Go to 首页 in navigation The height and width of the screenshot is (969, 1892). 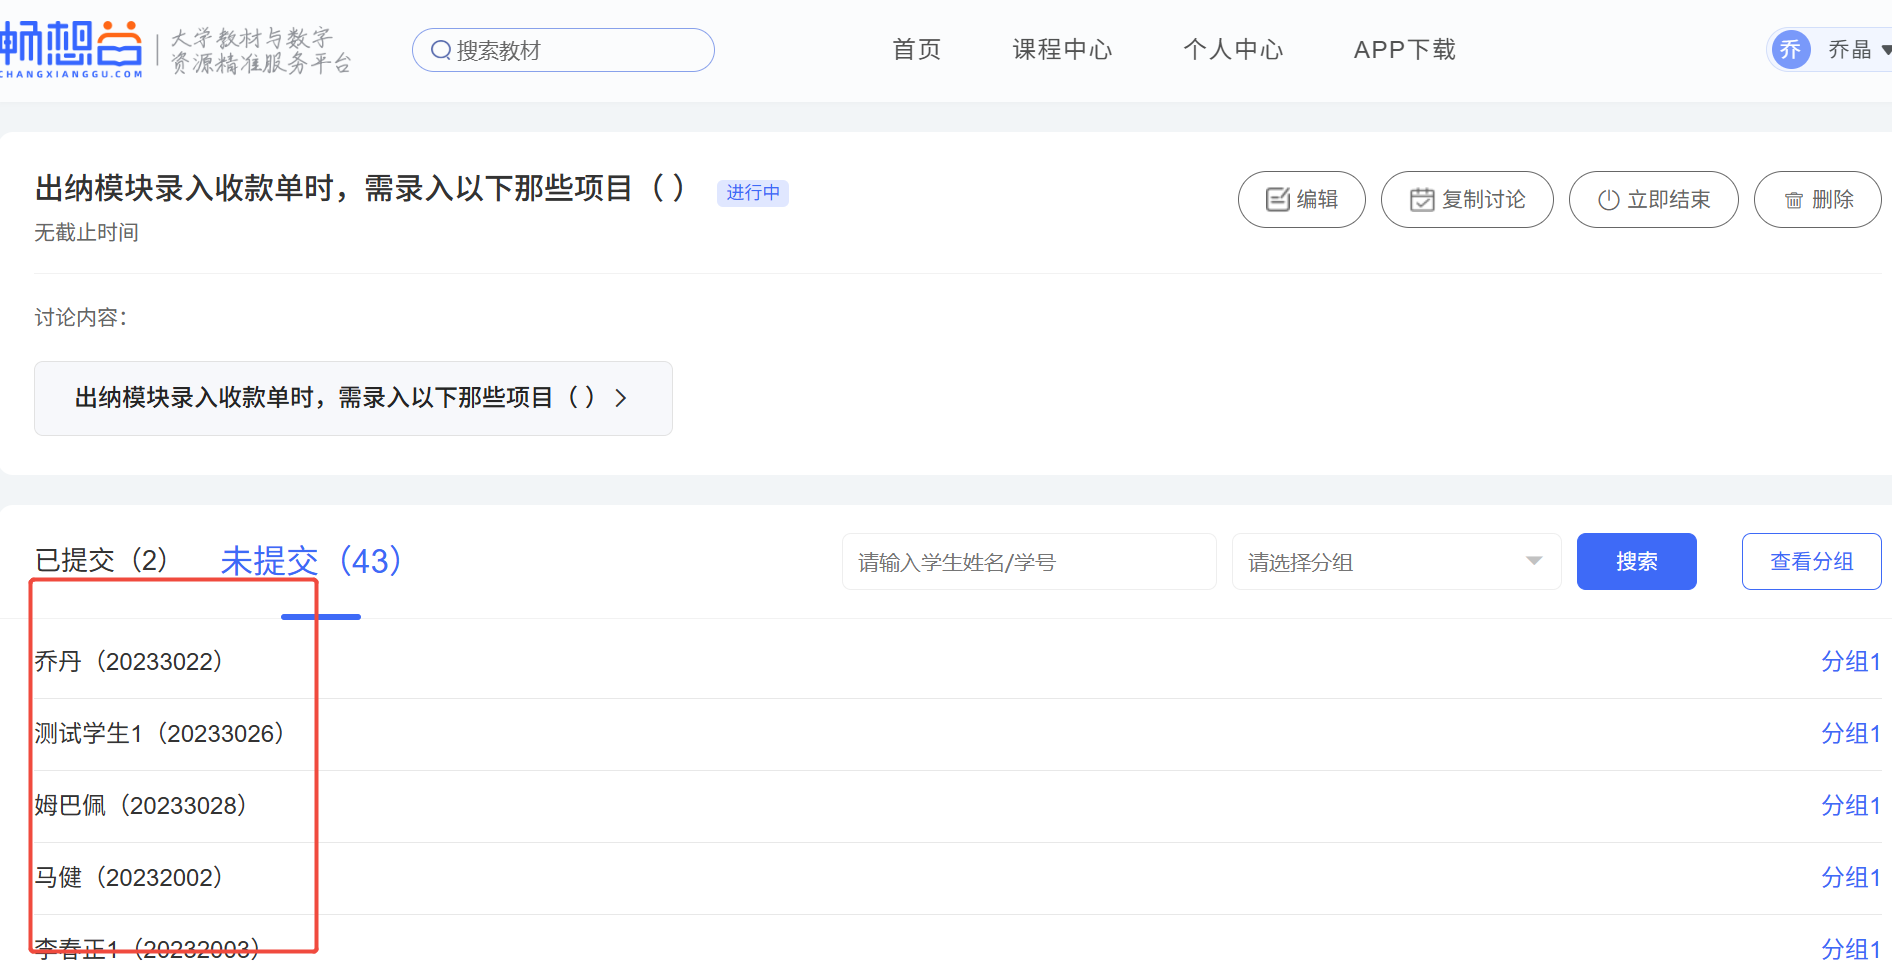coord(916,50)
